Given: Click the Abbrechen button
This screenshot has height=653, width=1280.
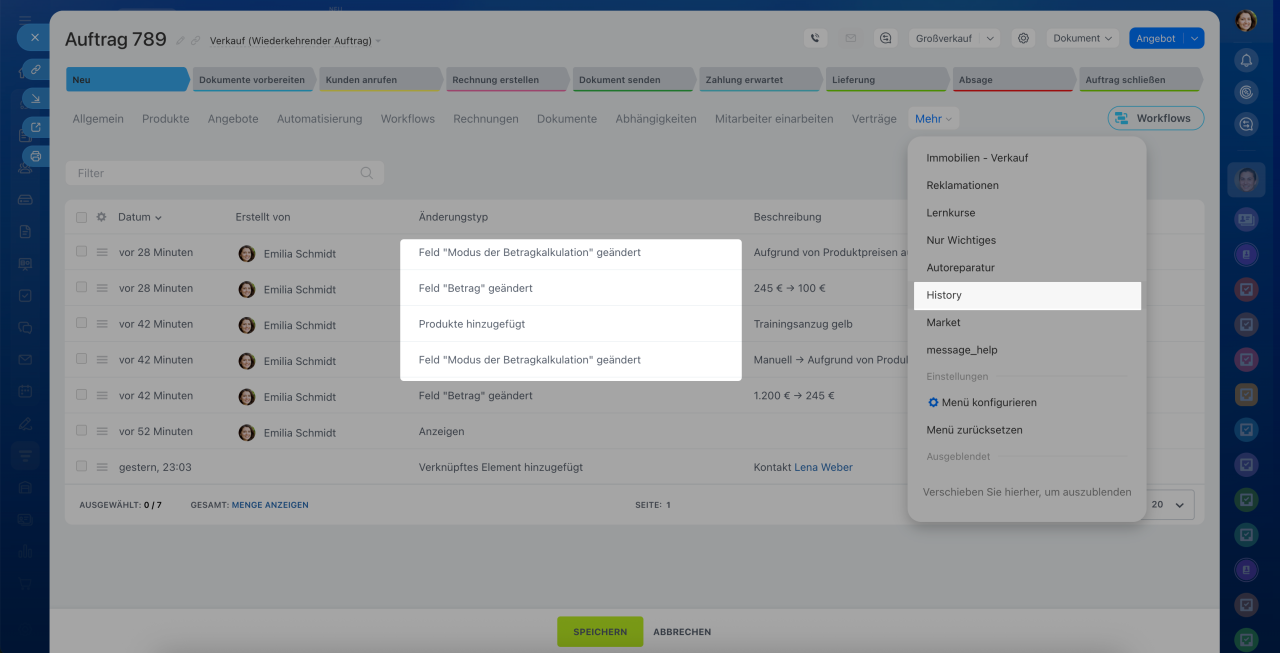Looking at the screenshot, I should pyautogui.click(x=682, y=632).
